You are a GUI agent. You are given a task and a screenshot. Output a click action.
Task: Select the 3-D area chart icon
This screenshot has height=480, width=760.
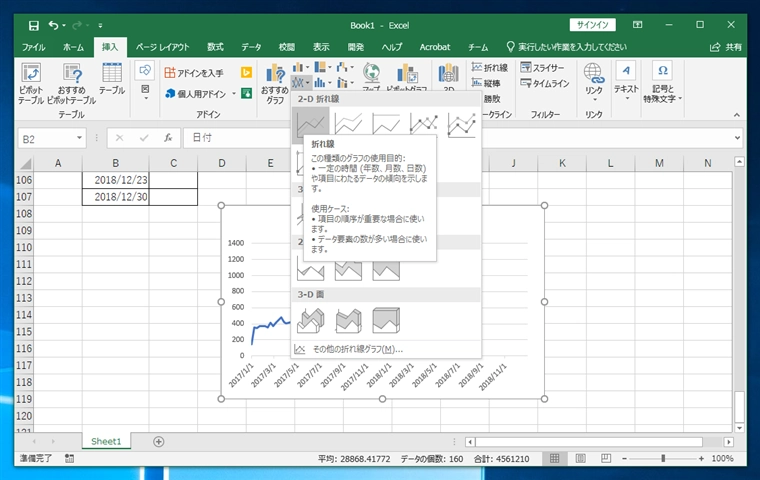coord(311,320)
